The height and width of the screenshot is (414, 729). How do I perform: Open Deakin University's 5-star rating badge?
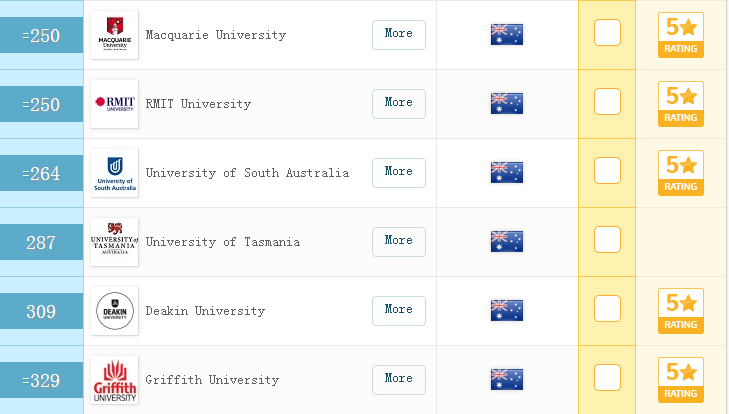click(x=680, y=311)
